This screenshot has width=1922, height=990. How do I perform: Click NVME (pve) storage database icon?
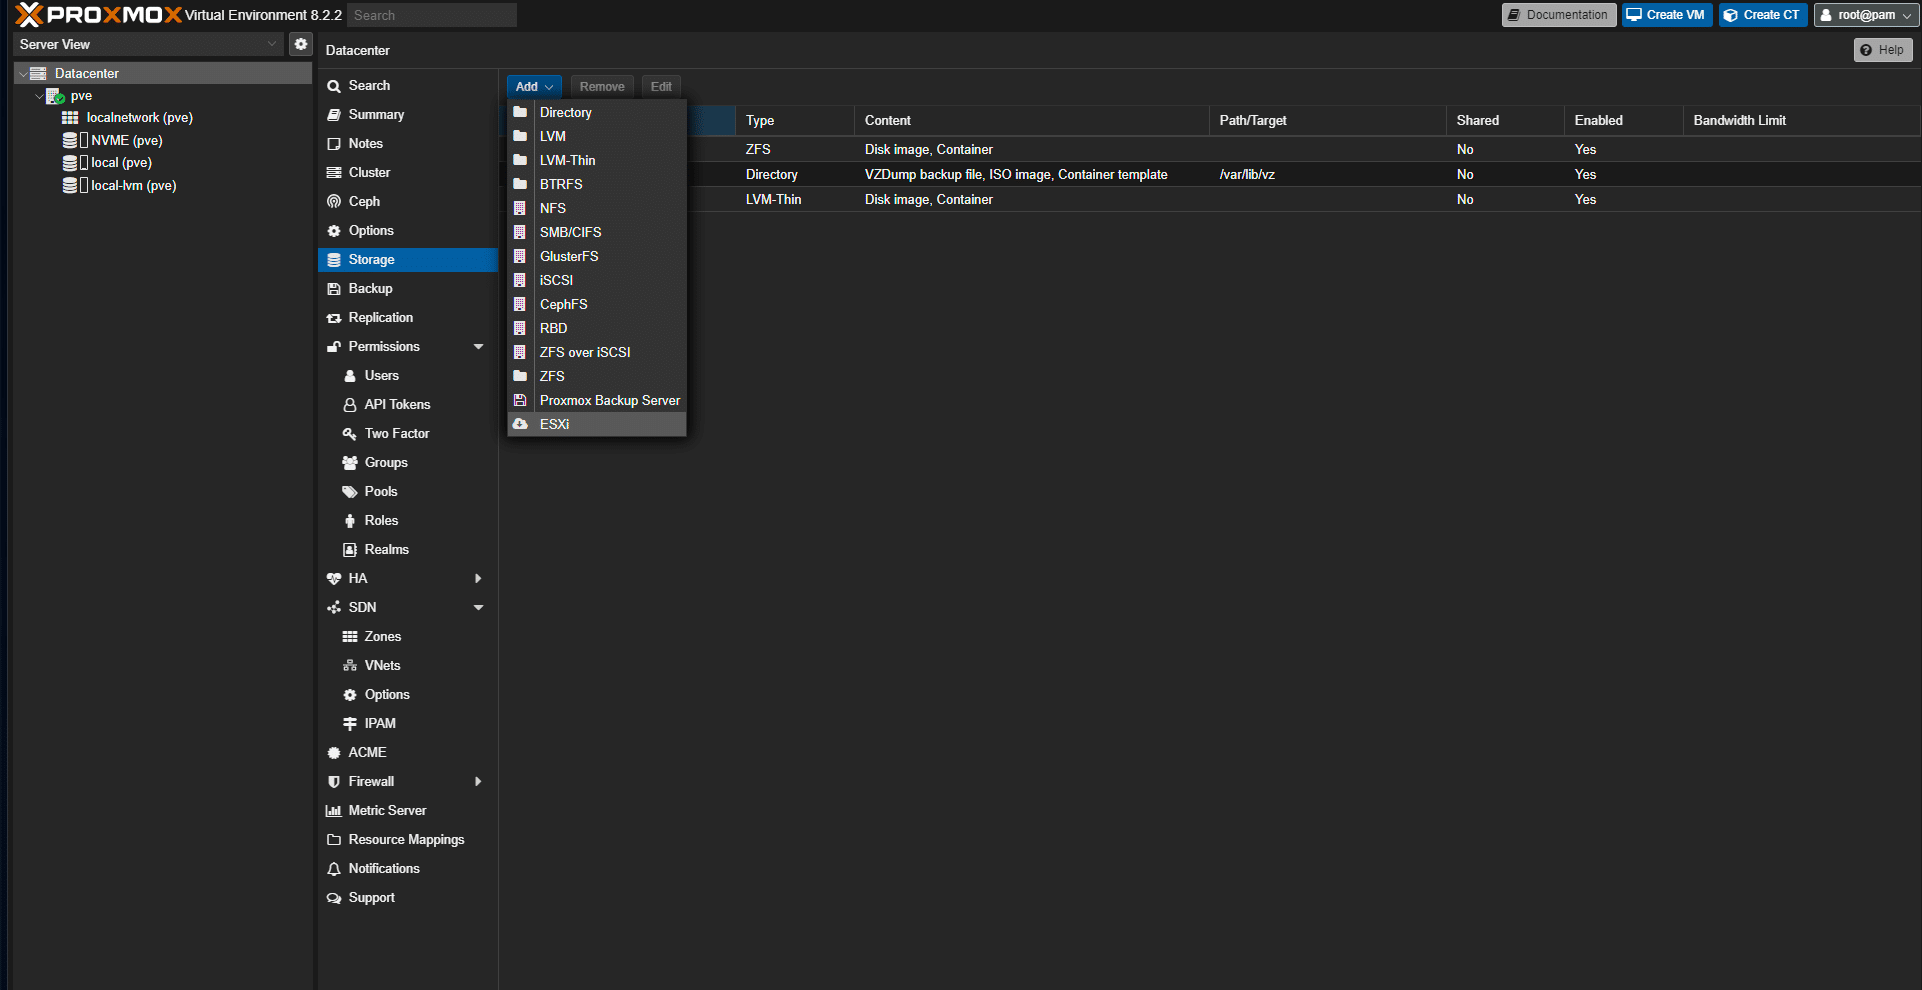(x=70, y=140)
